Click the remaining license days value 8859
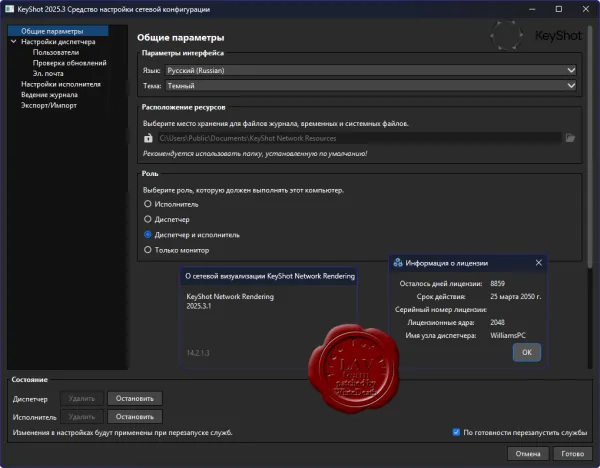Viewport: 600px width, 468px height. click(497, 284)
